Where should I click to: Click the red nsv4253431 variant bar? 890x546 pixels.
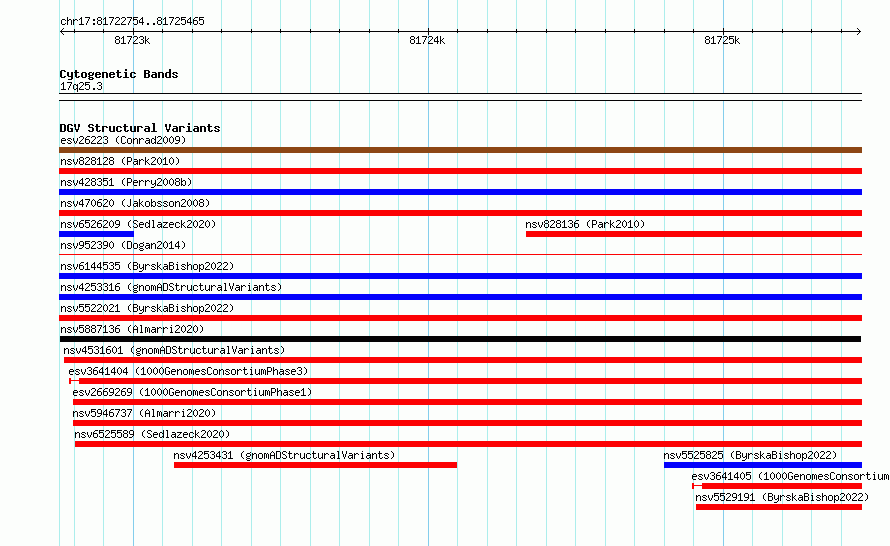tap(315, 465)
